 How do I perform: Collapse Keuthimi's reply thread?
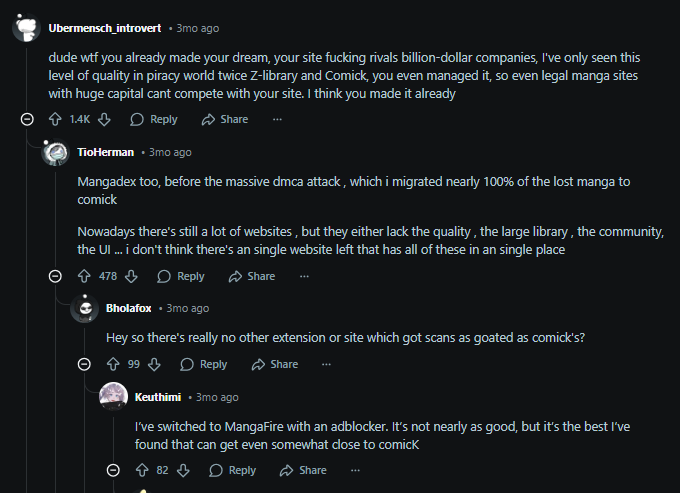[x=114, y=470]
